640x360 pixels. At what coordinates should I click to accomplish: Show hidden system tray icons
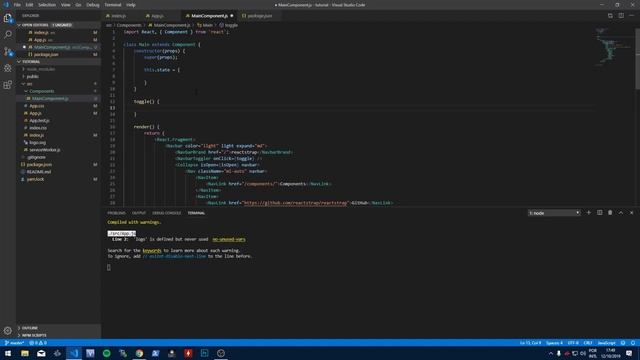click(551, 353)
